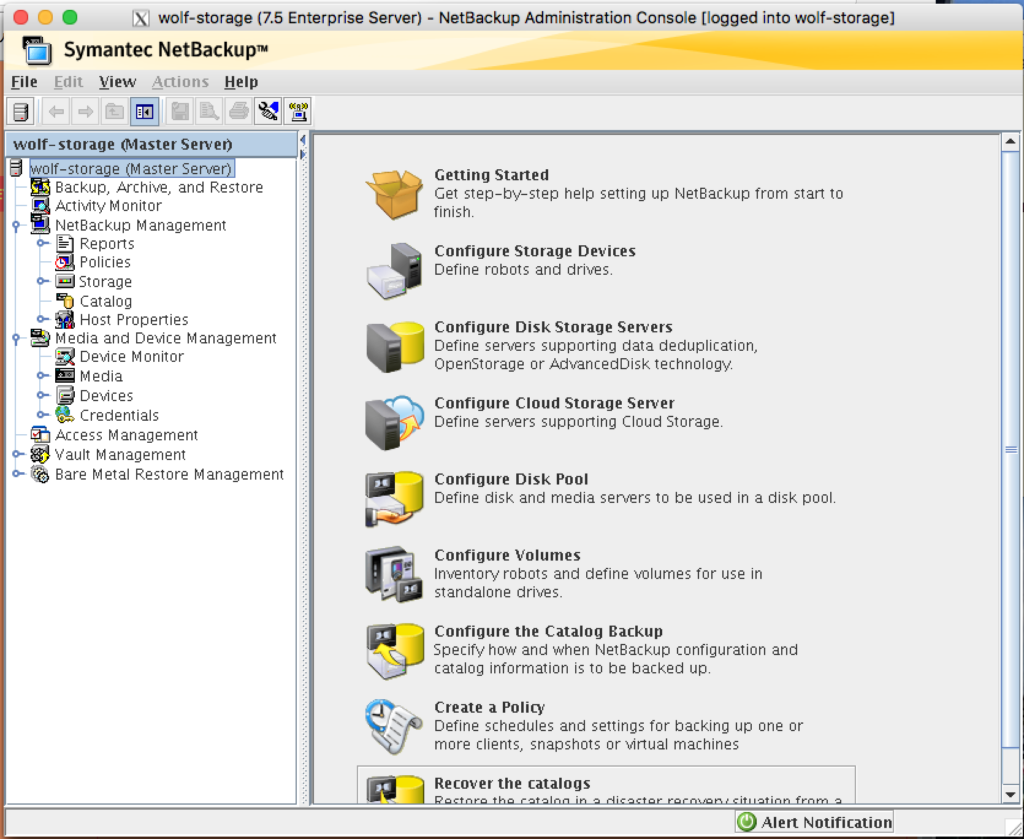This screenshot has width=1024, height=839.
Task: Click the right panel vertical scrollbar
Action: point(1010,450)
